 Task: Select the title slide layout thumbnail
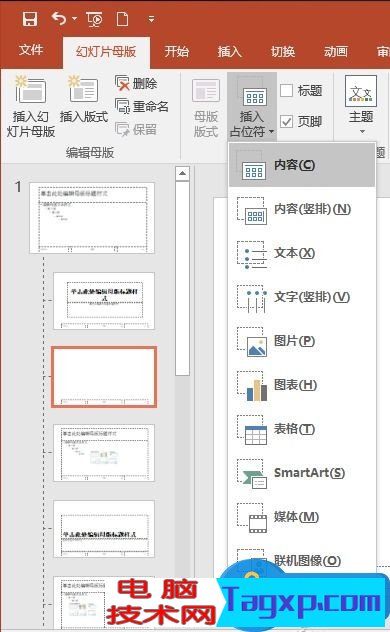tap(104, 301)
